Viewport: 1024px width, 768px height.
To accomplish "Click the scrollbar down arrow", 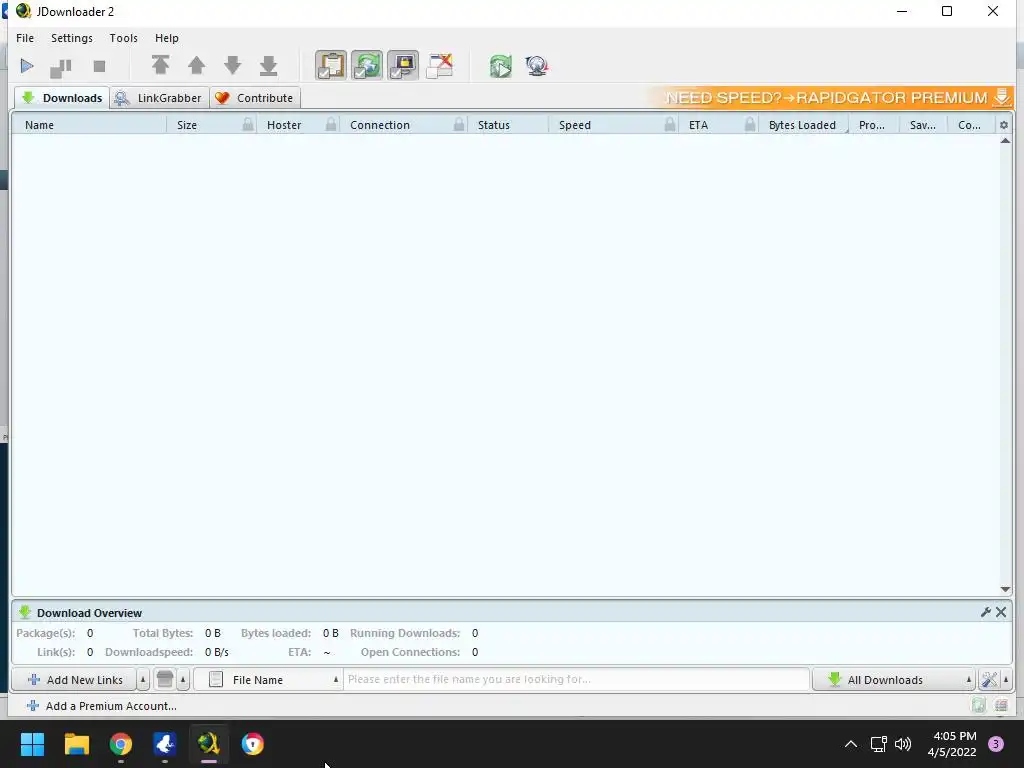I will pyautogui.click(x=1005, y=589).
